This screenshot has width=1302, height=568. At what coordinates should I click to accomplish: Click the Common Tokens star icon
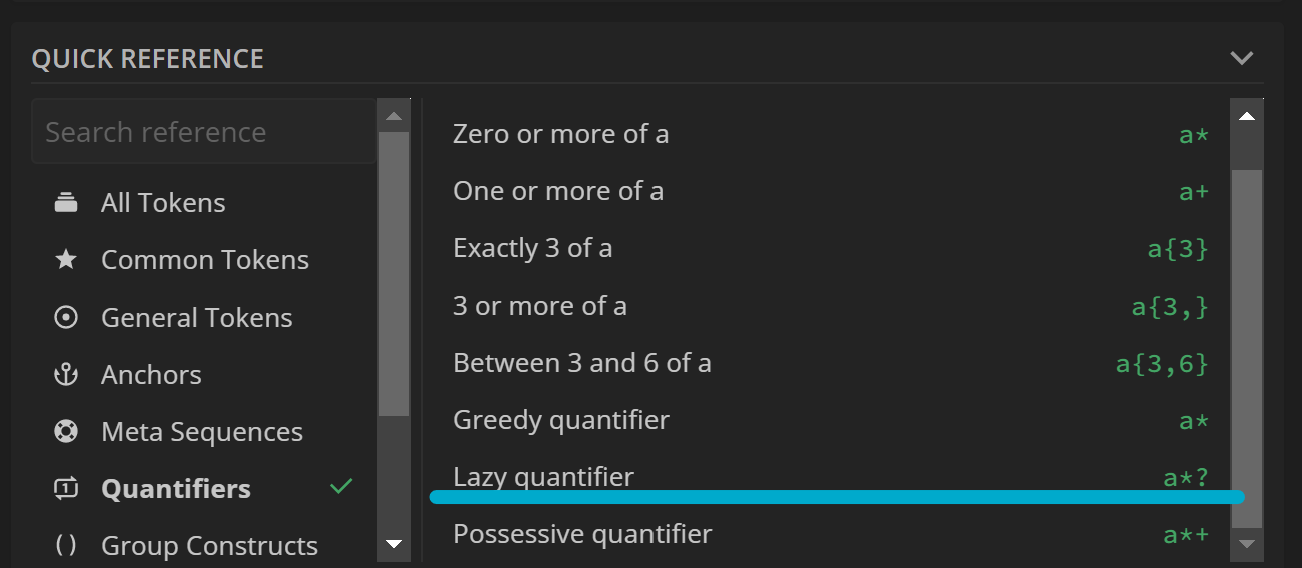click(x=66, y=260)
